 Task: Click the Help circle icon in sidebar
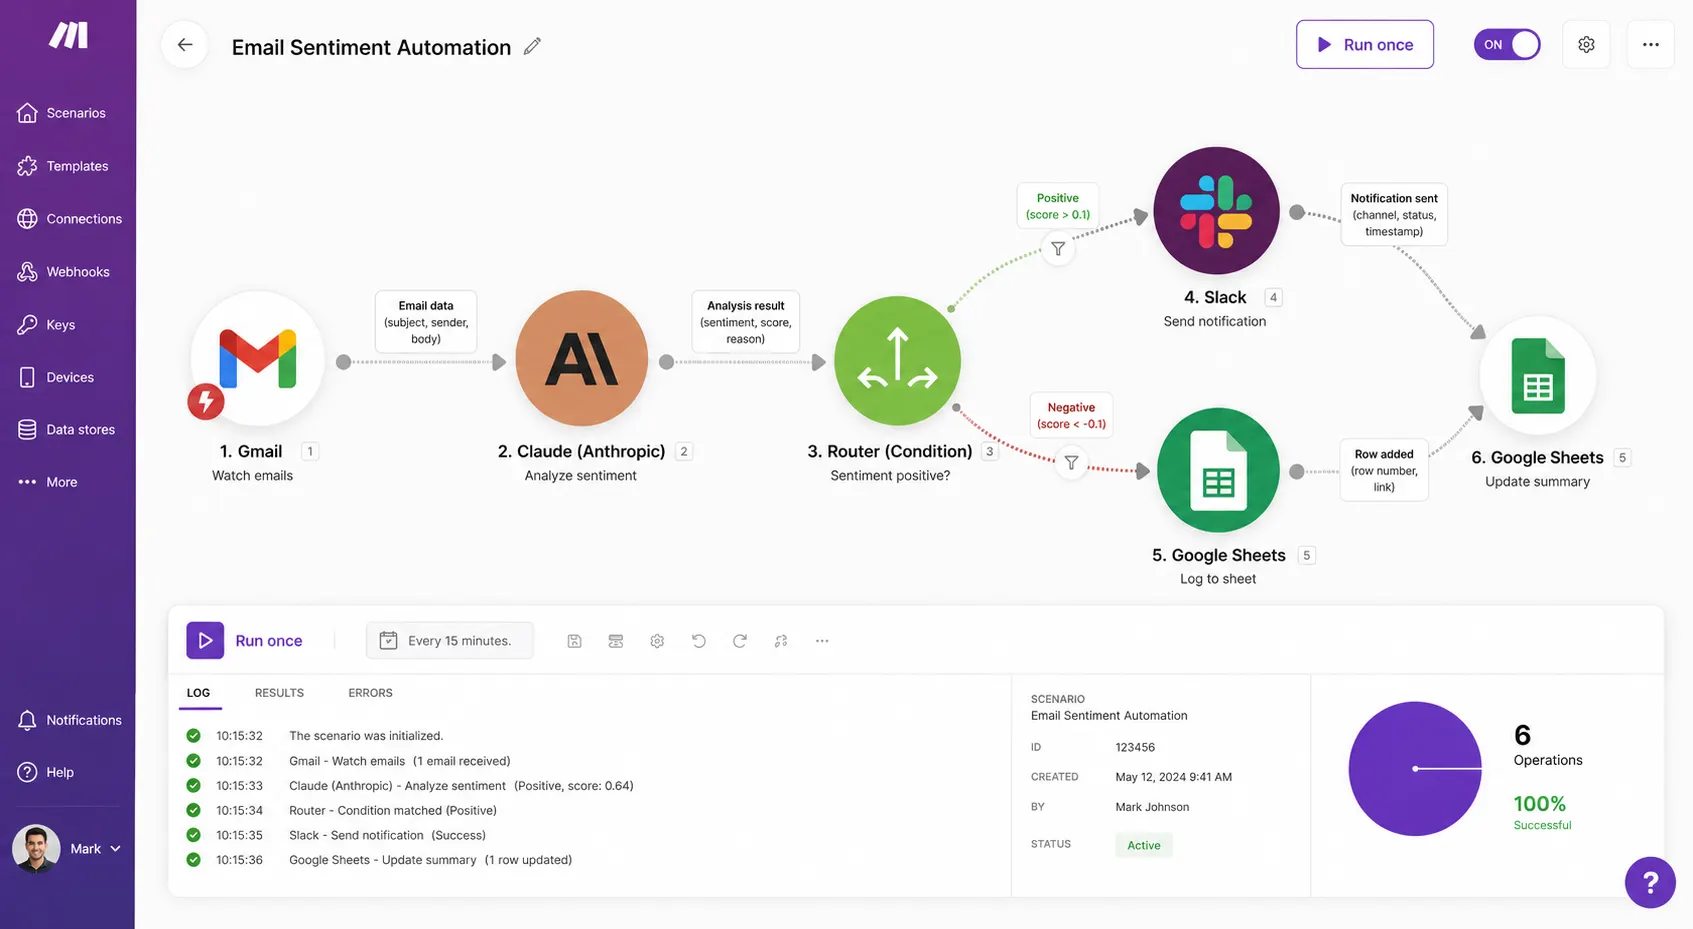coord(27,772)
